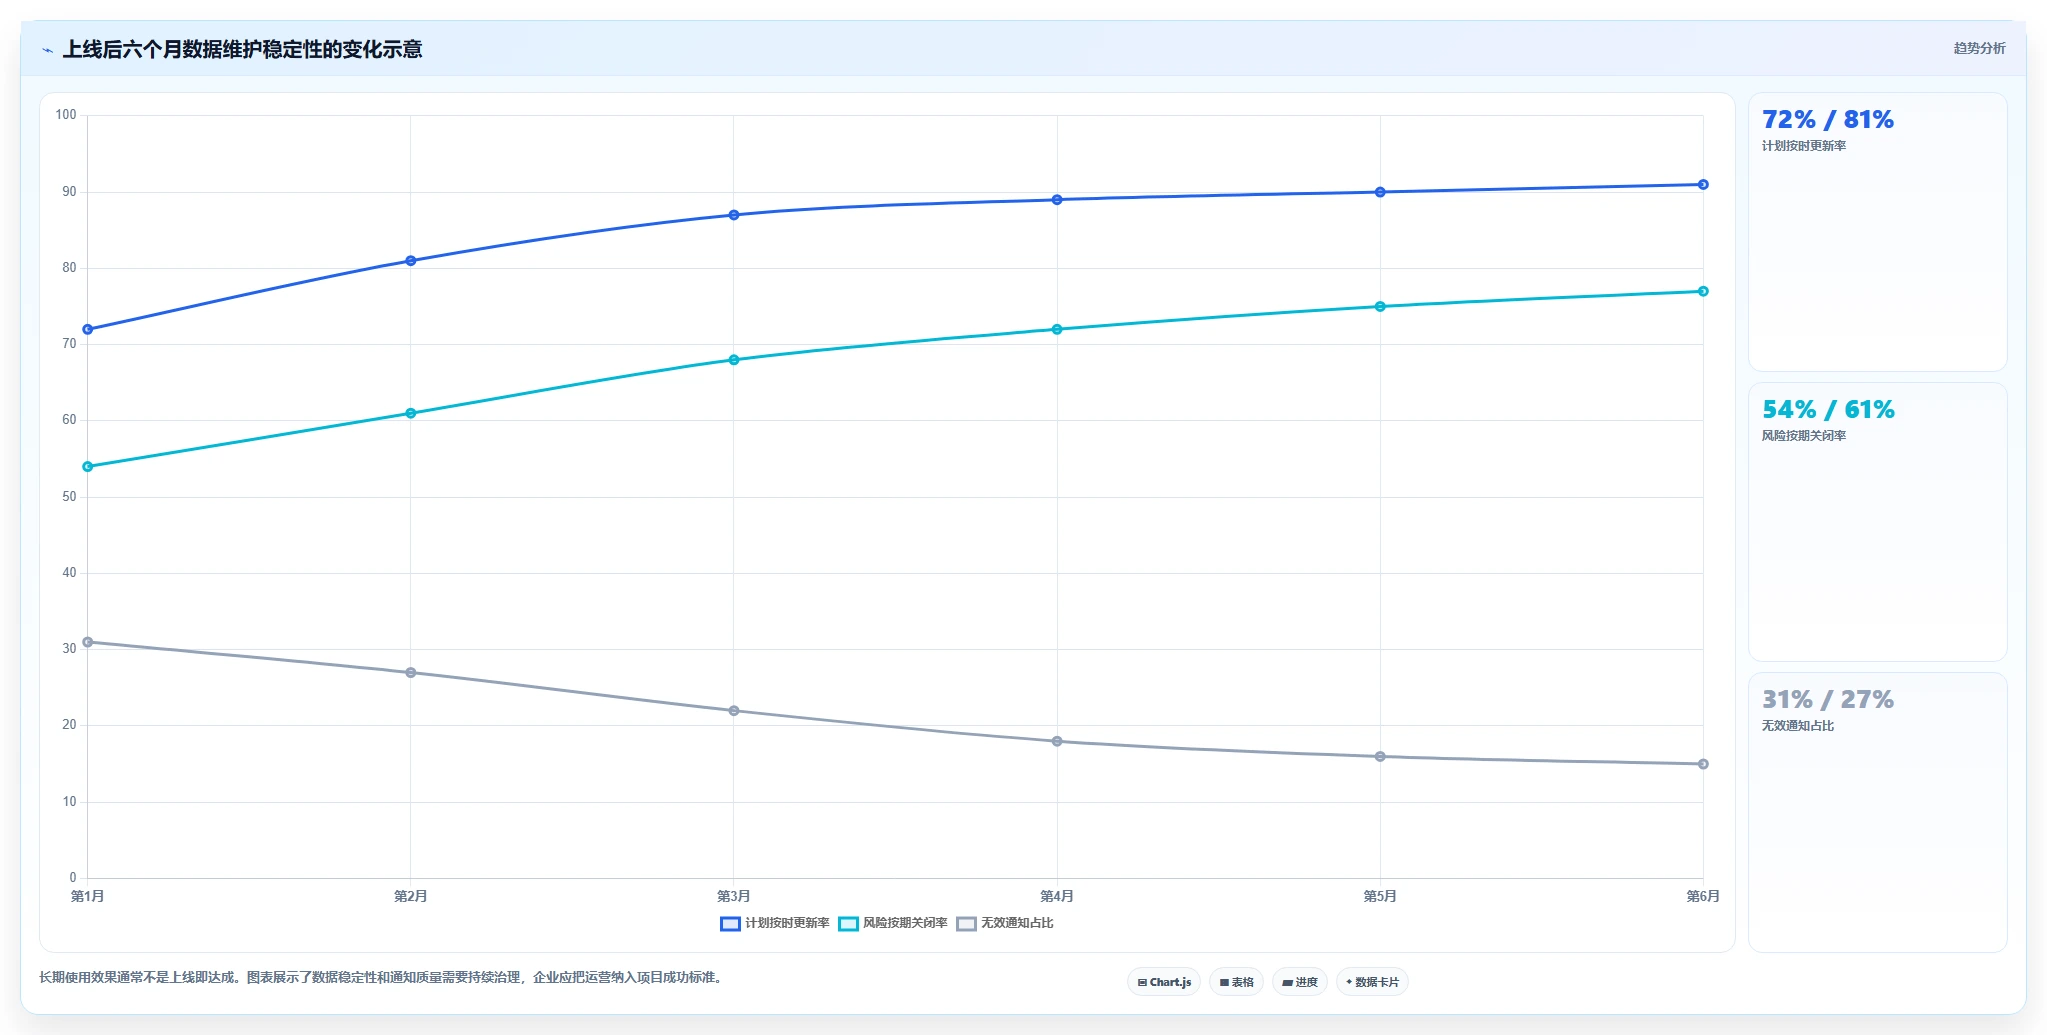Select the teal 第2月 point at 61

coord(411,413)
